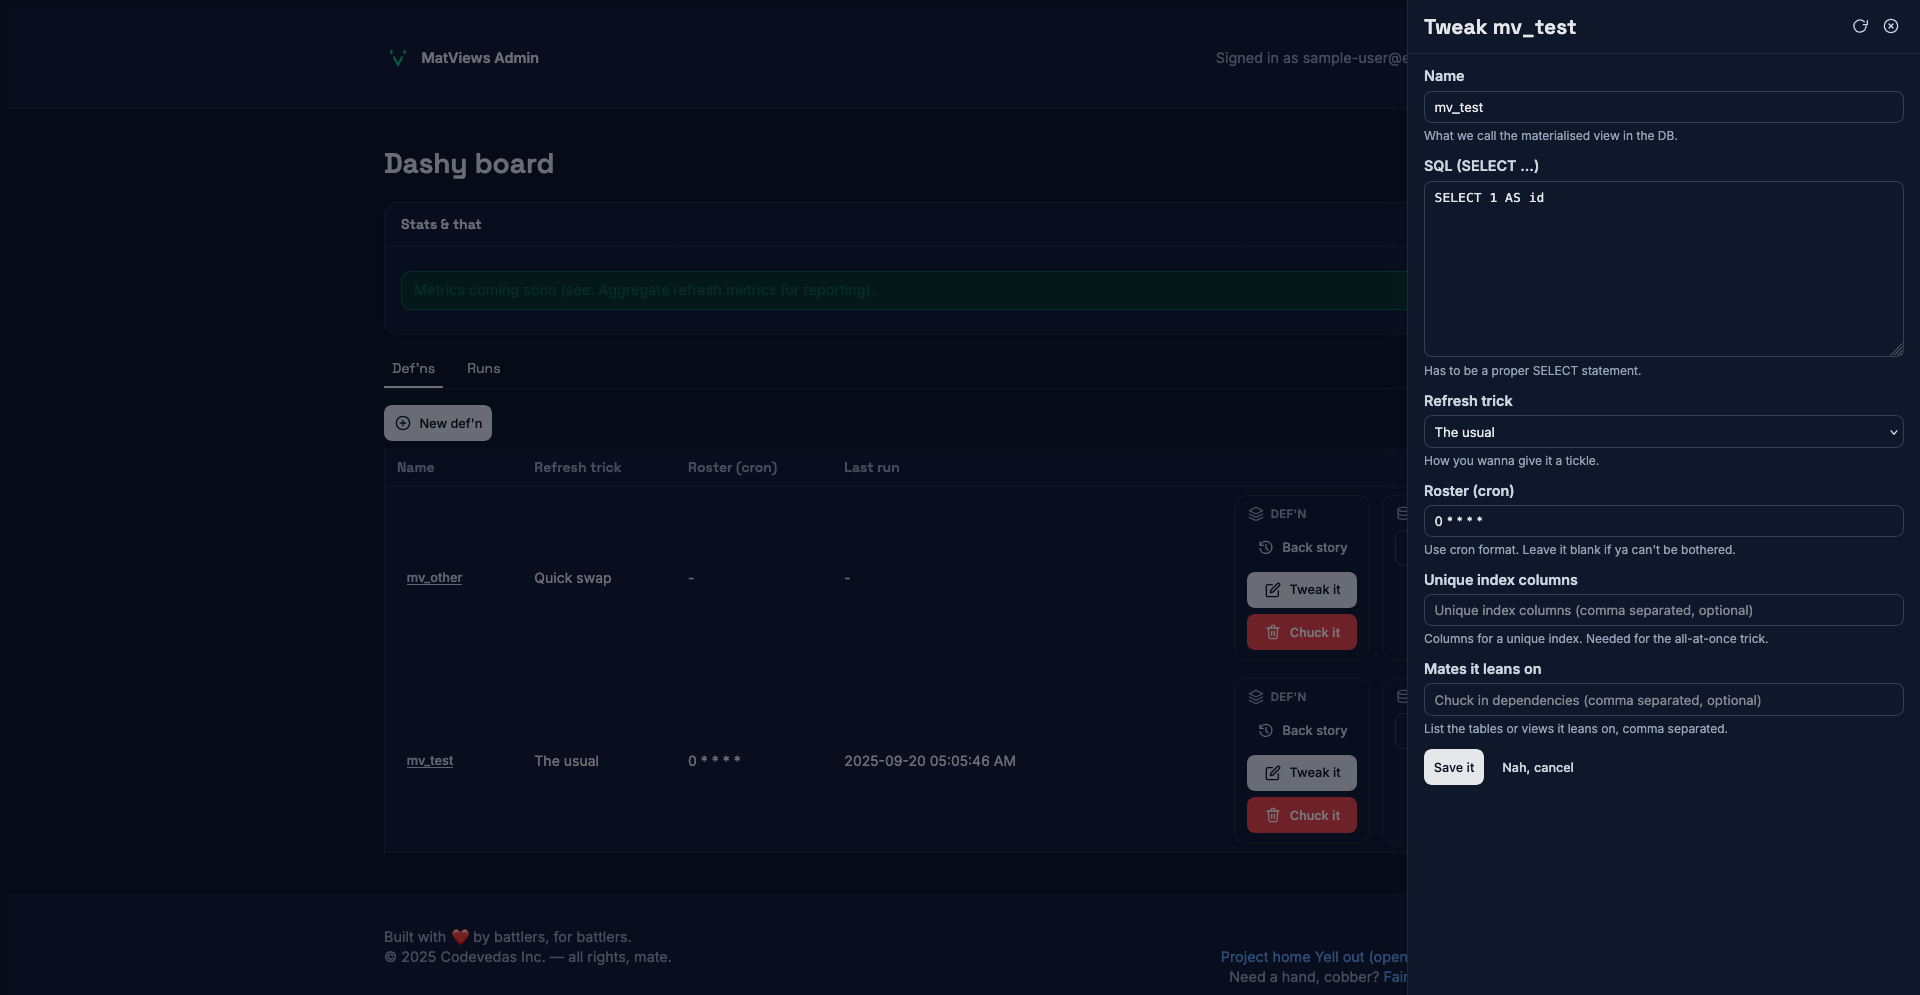Switch to the Runs tab
The image size is (1920, 995).
click(x=483, y=369)
